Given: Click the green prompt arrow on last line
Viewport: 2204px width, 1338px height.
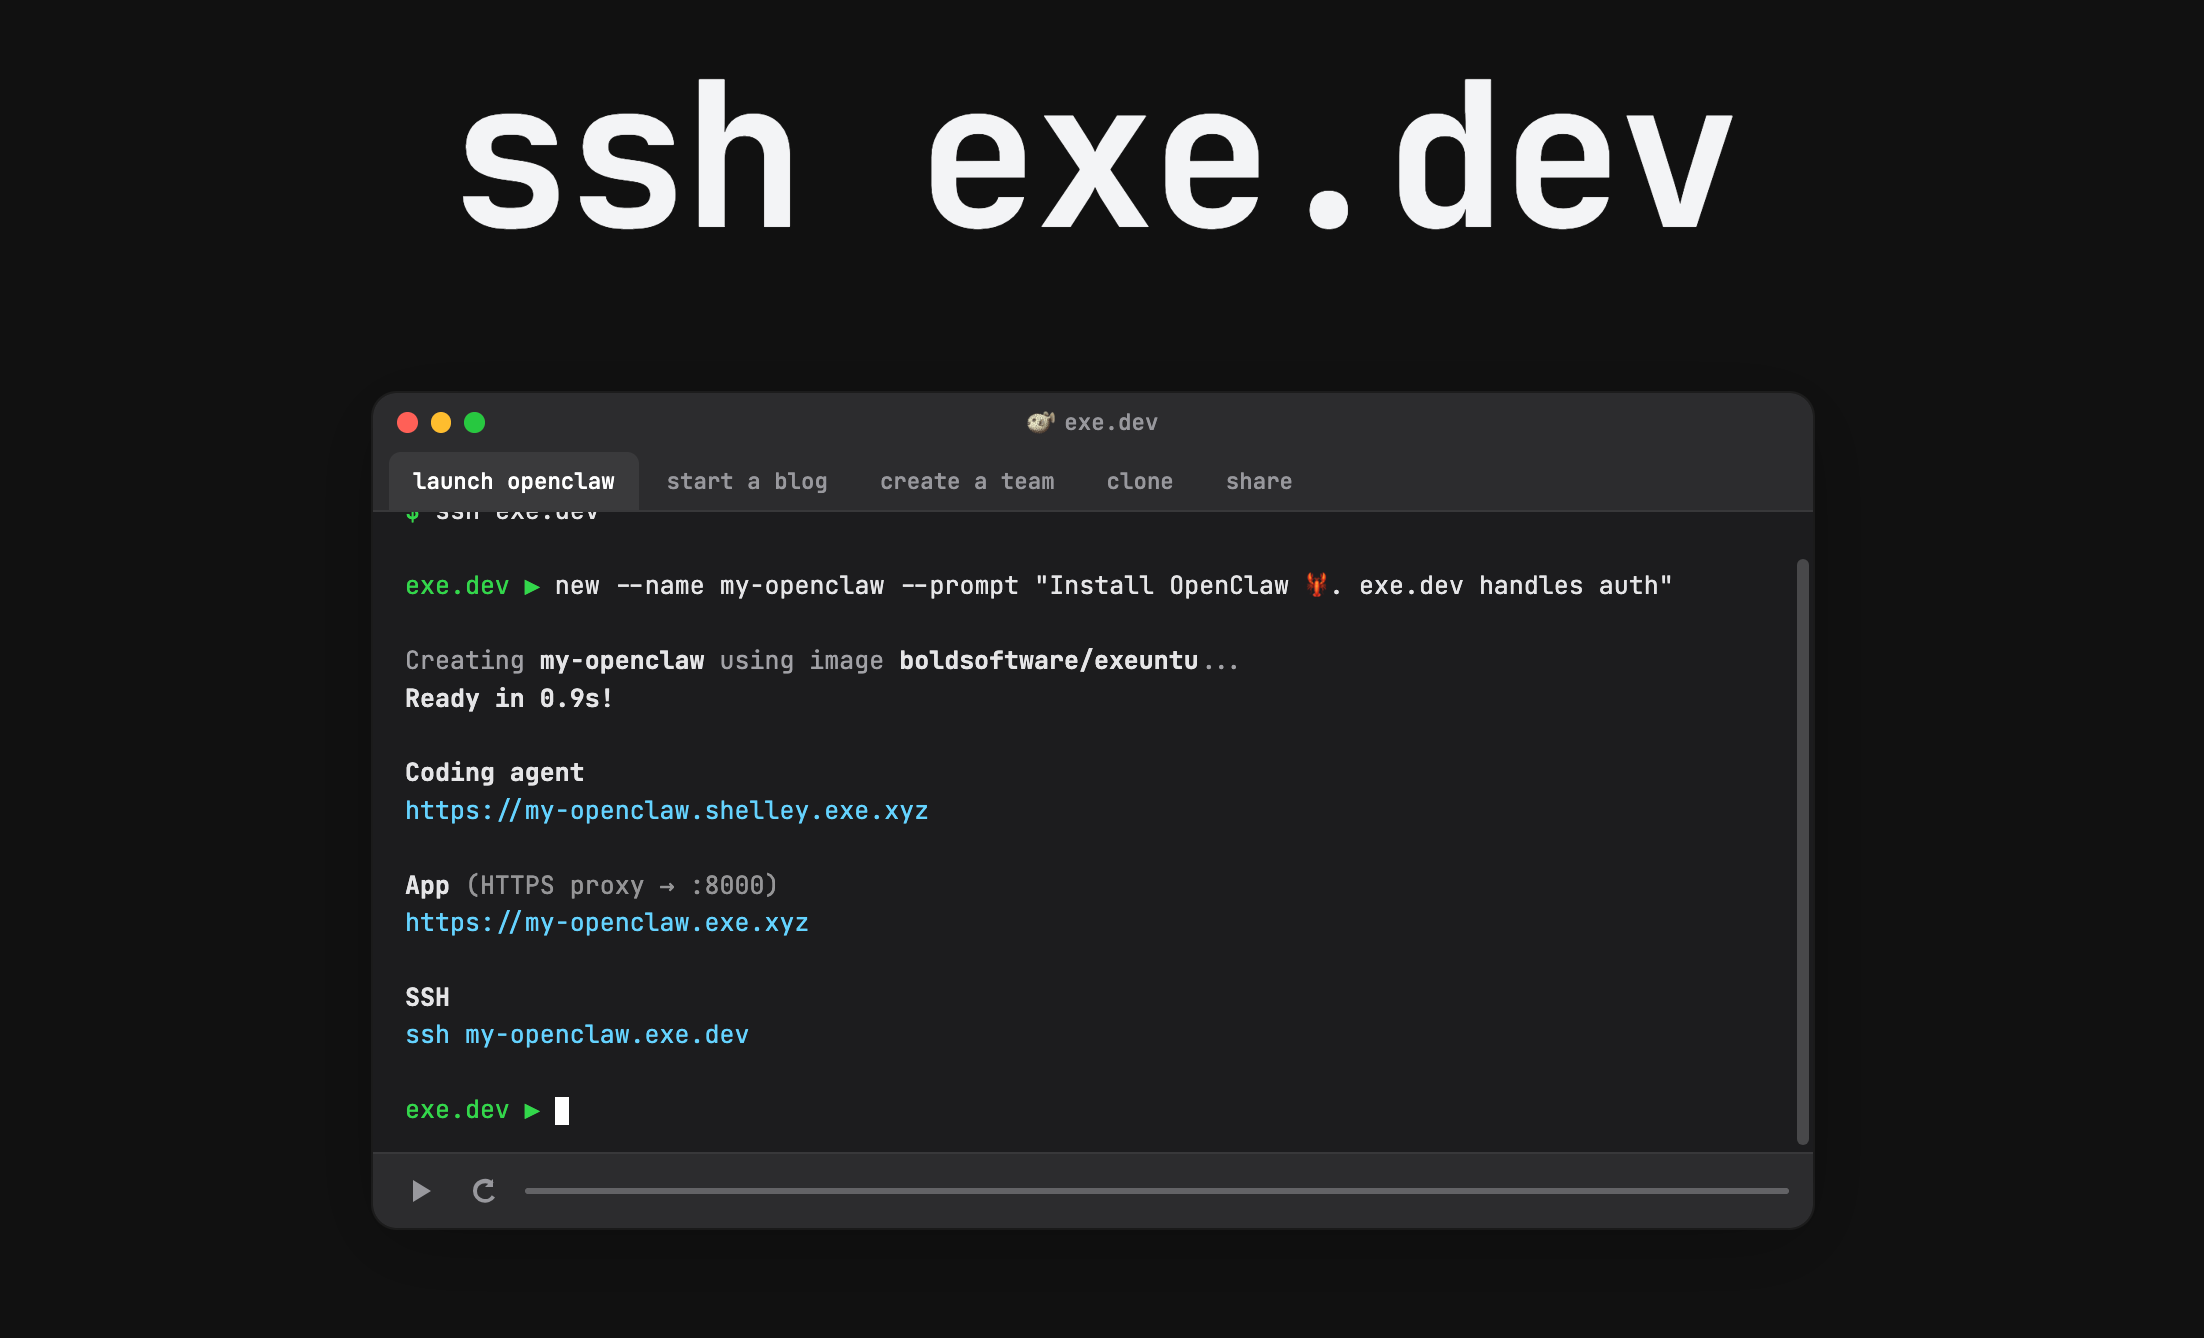Looking at the screenshot, I should pos(532,1110).
